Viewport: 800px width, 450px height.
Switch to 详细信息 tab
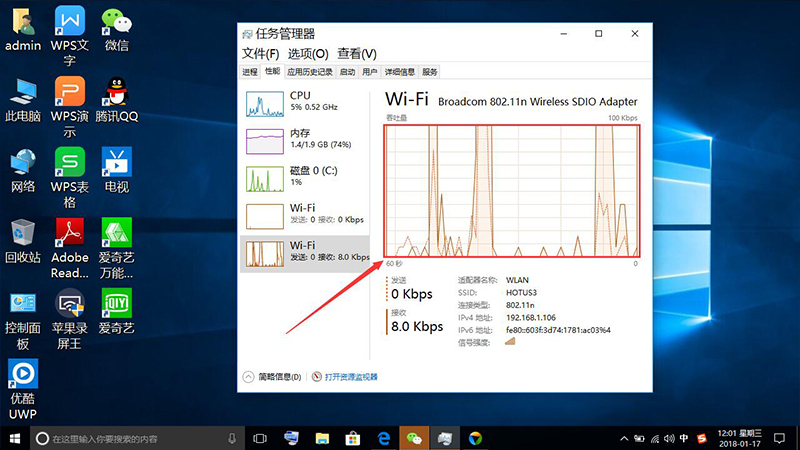pos(399,72)
